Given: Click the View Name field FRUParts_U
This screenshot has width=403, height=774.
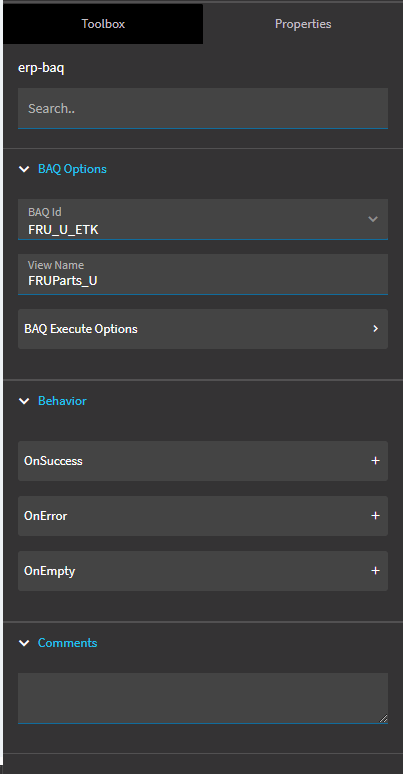Looking at the screenshot, I should (203, 274).
